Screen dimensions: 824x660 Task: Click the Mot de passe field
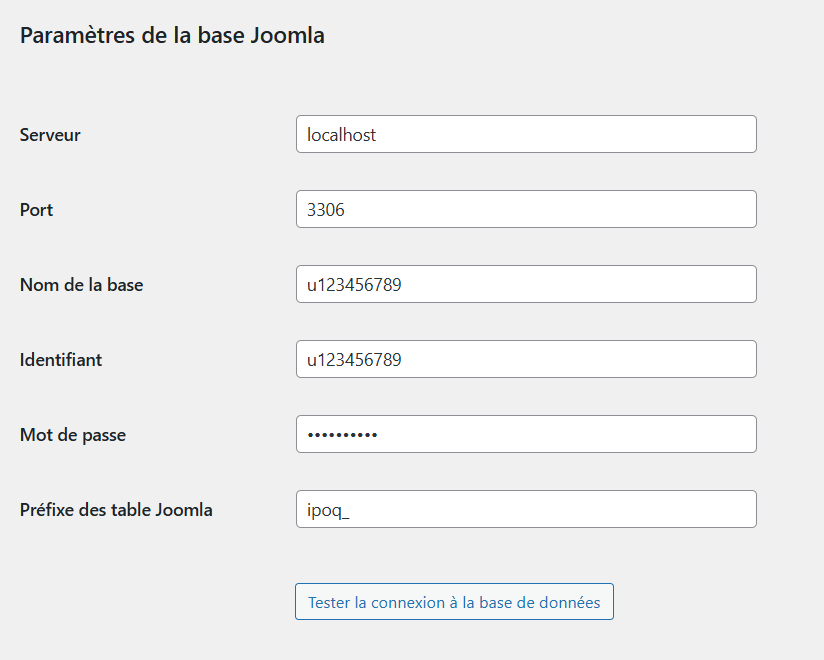(x=525, y=434)
